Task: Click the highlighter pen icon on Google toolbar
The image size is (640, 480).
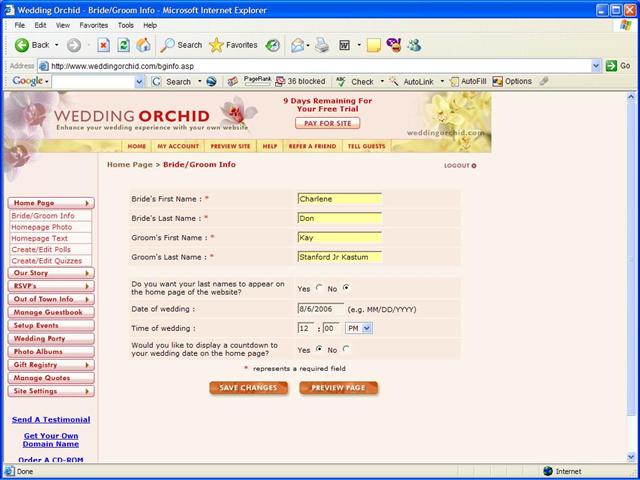Action: click(543, 81)
